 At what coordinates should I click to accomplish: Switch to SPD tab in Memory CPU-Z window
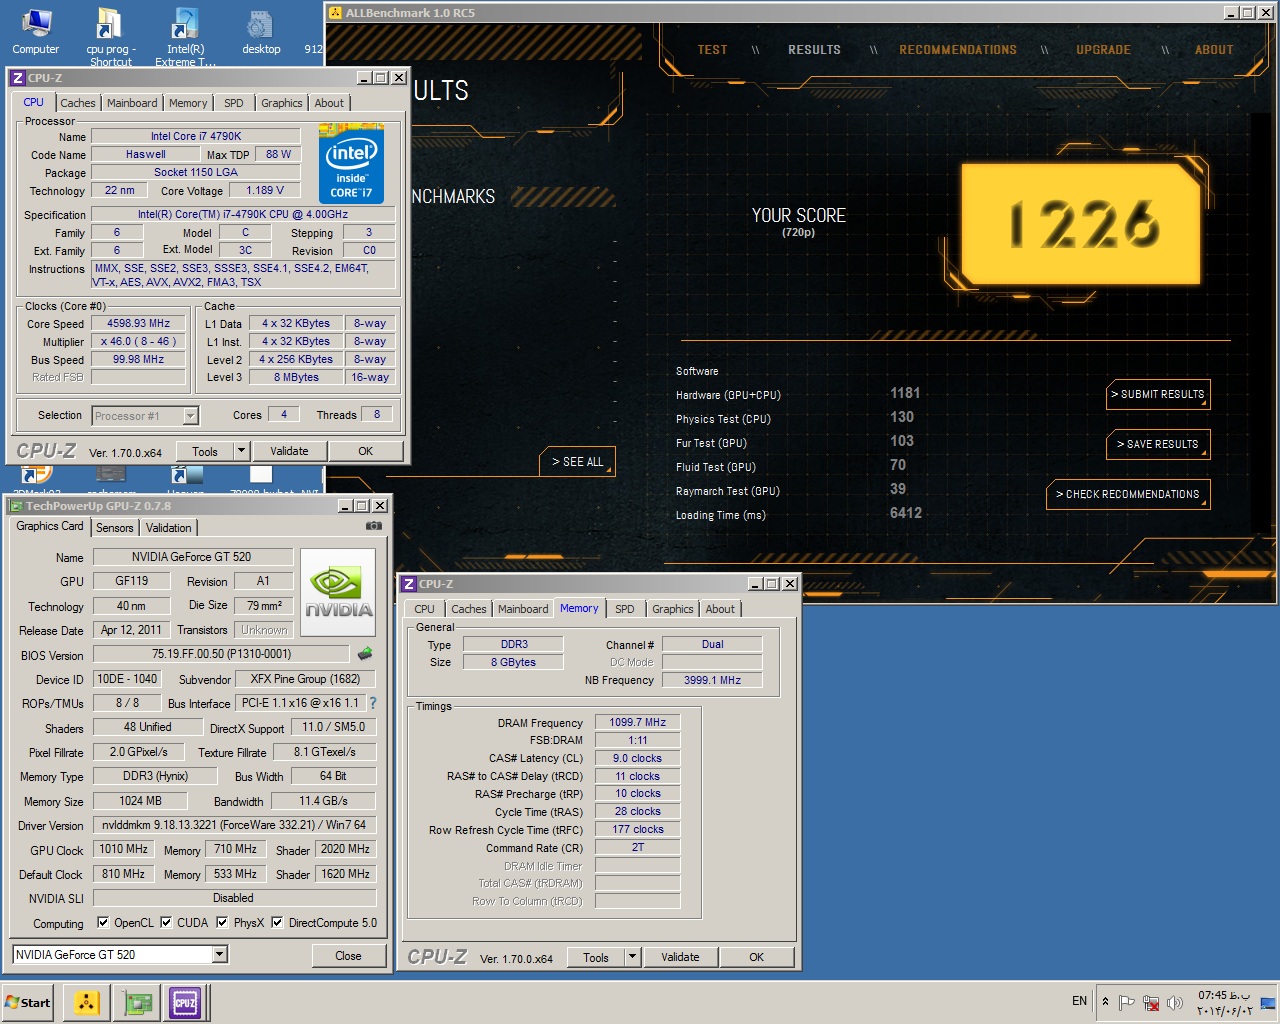625,609
